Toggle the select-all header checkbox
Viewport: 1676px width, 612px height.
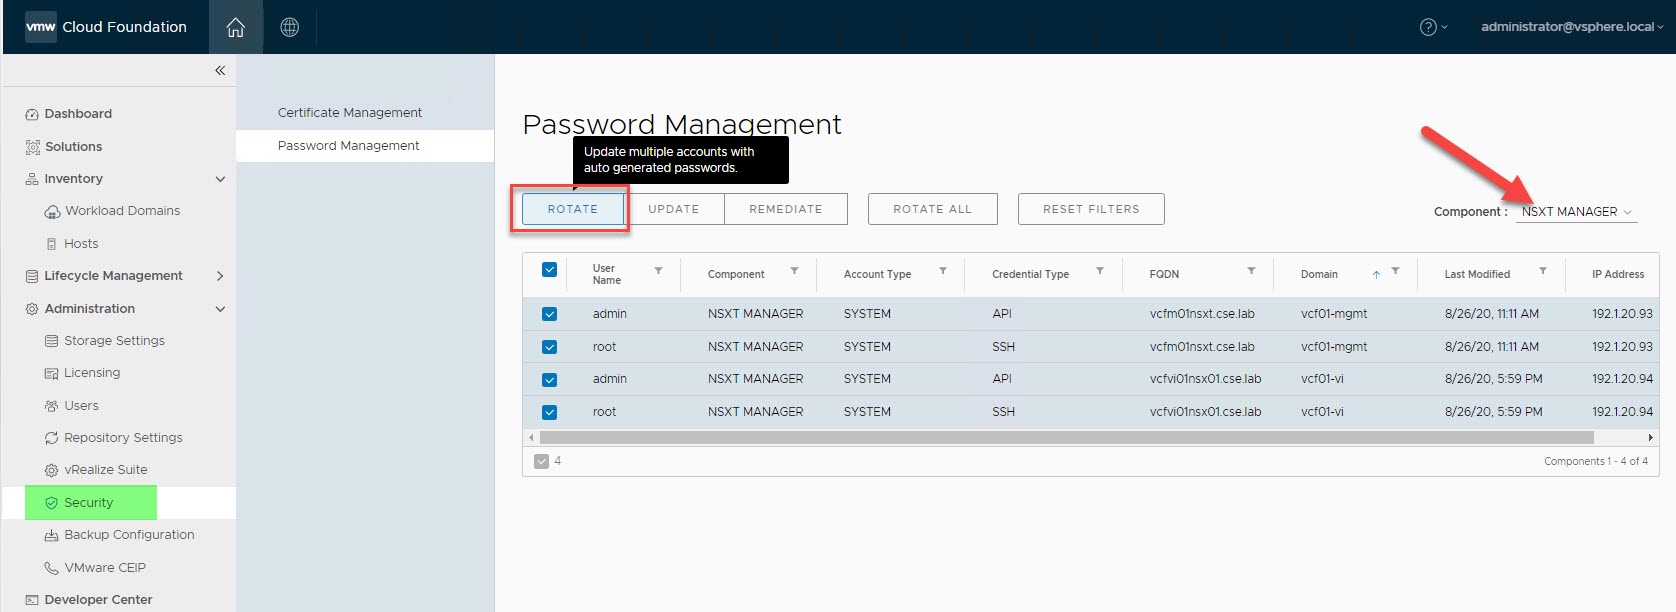tap(549, 270)
